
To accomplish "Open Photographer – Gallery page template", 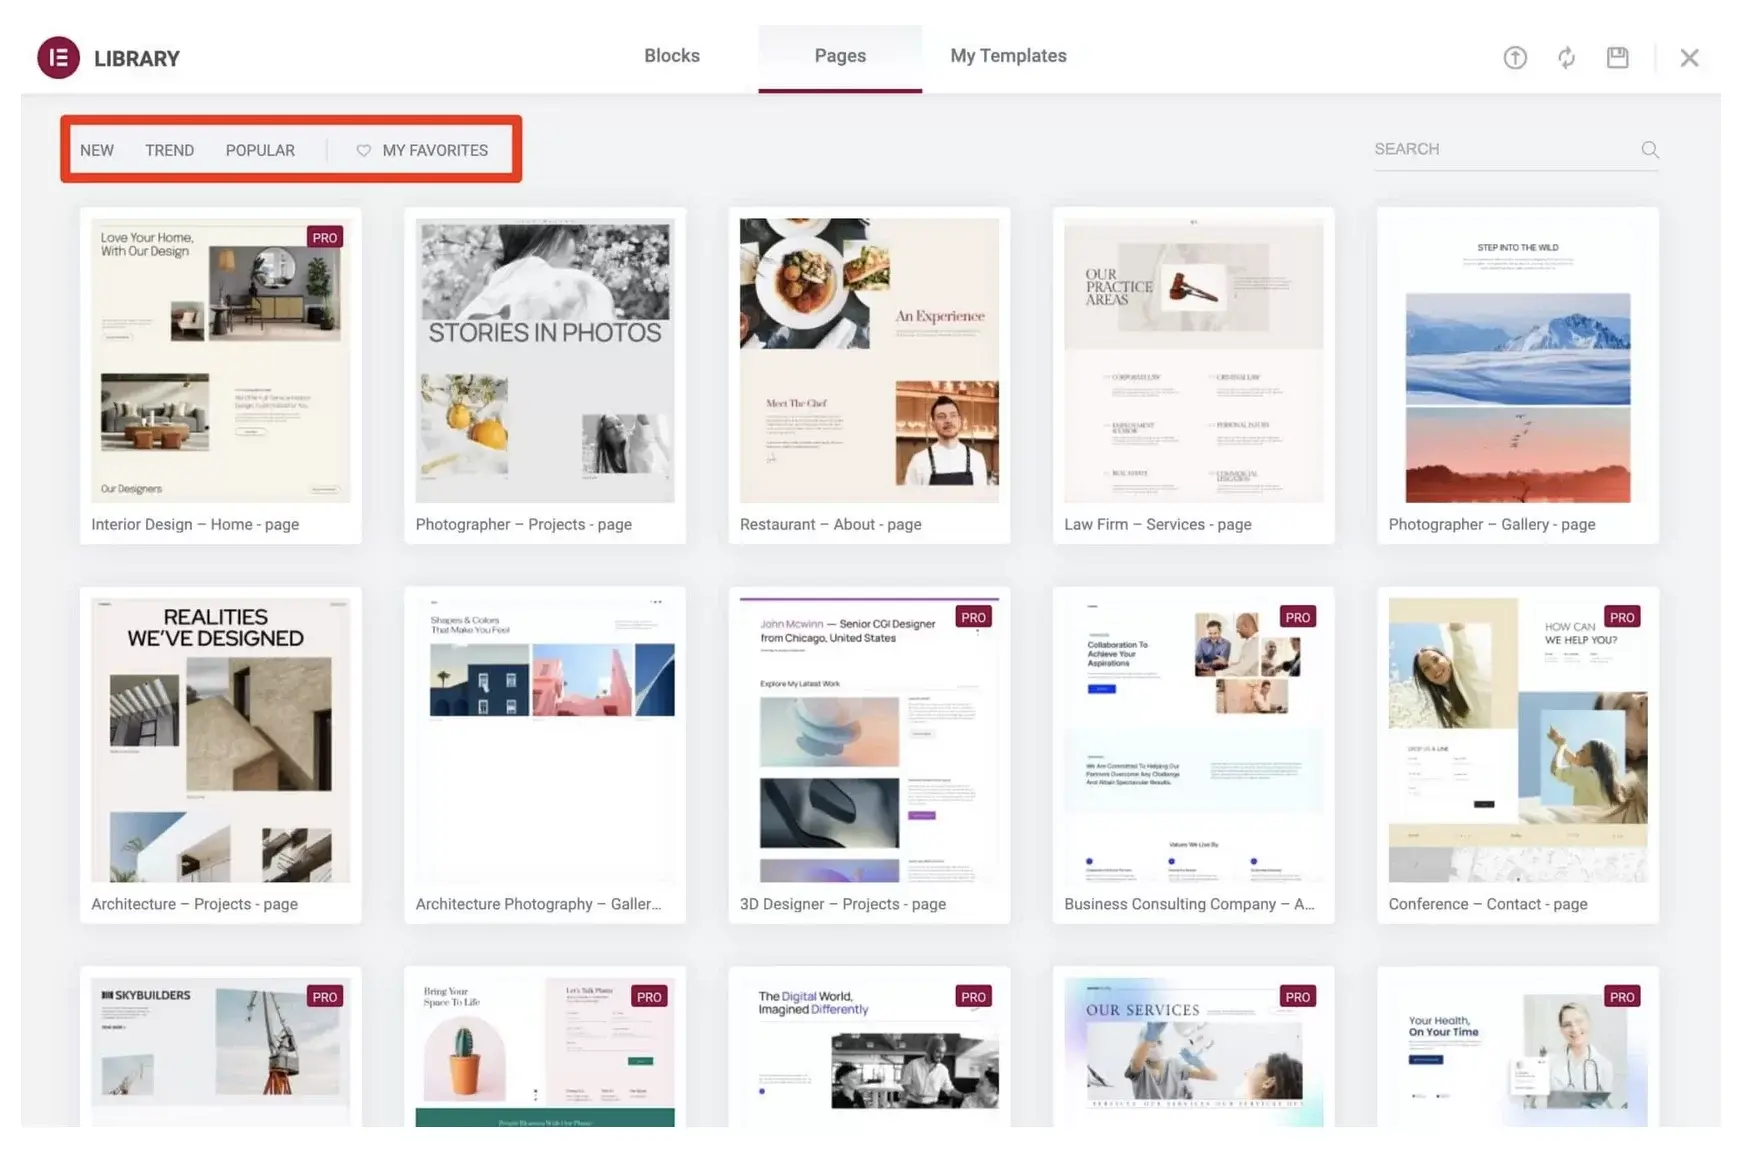I will (1516, 360).
